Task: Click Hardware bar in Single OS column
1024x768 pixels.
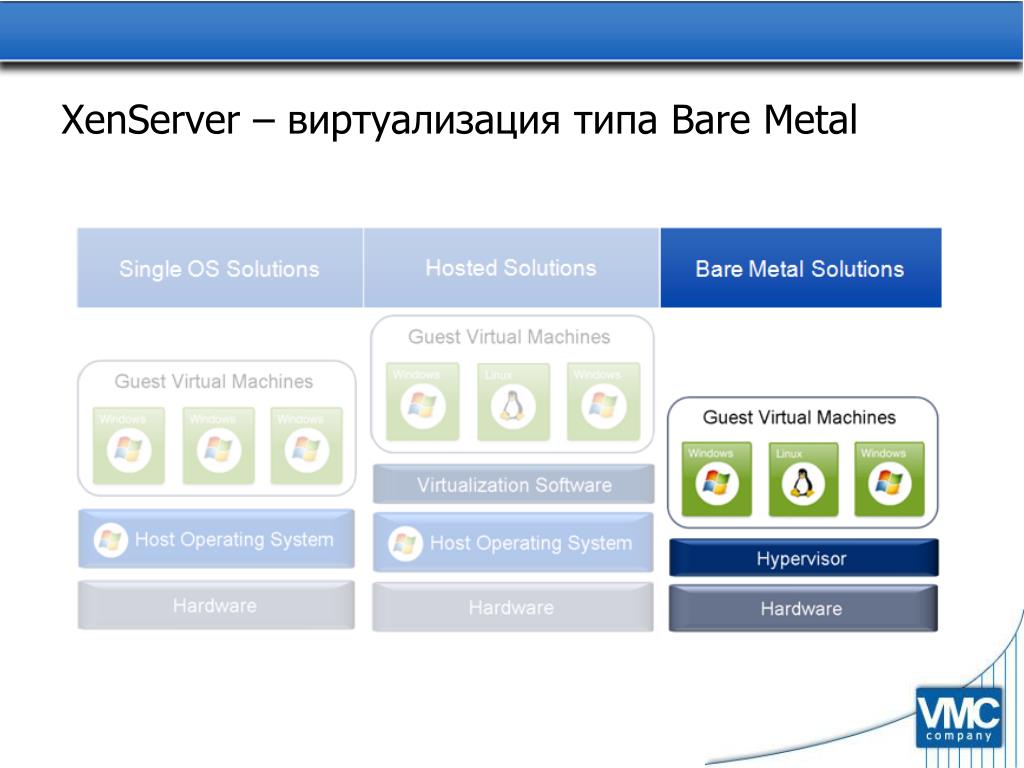Action: [x=216, y=605]
